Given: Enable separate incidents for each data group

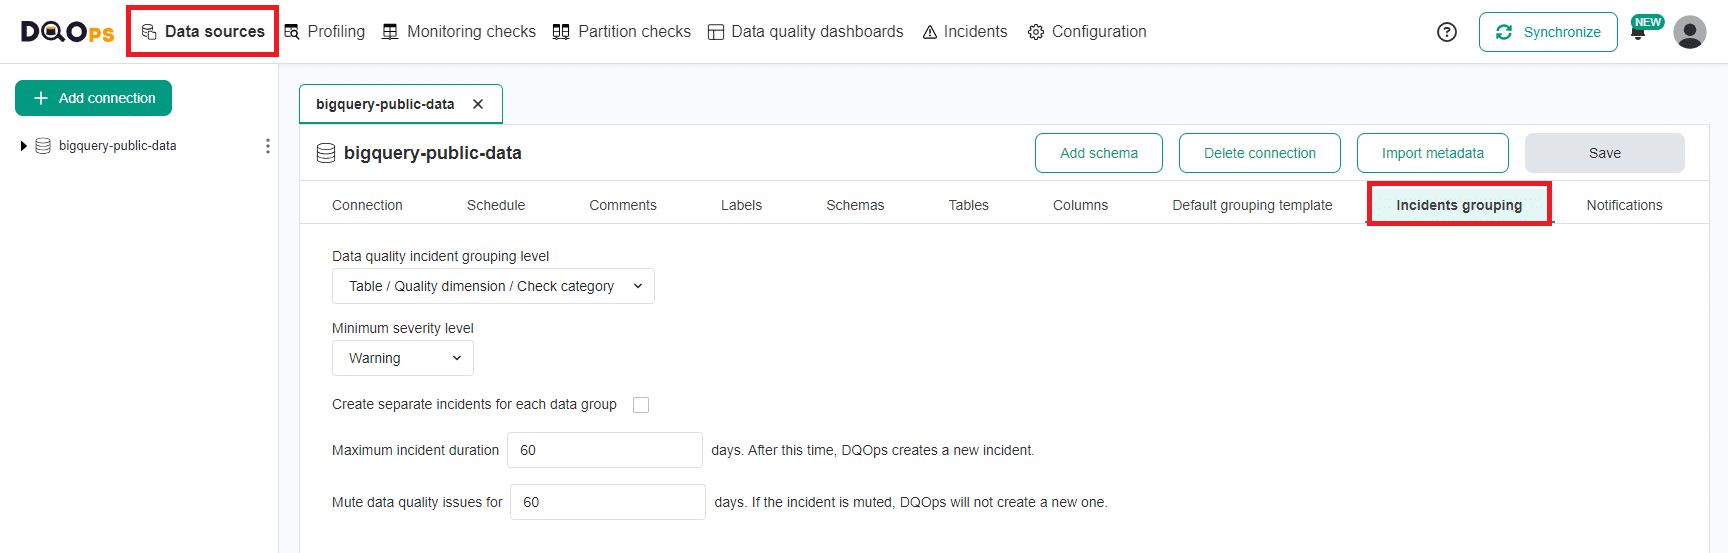Looking at the screenshot, I should click(x=641, y=405).
